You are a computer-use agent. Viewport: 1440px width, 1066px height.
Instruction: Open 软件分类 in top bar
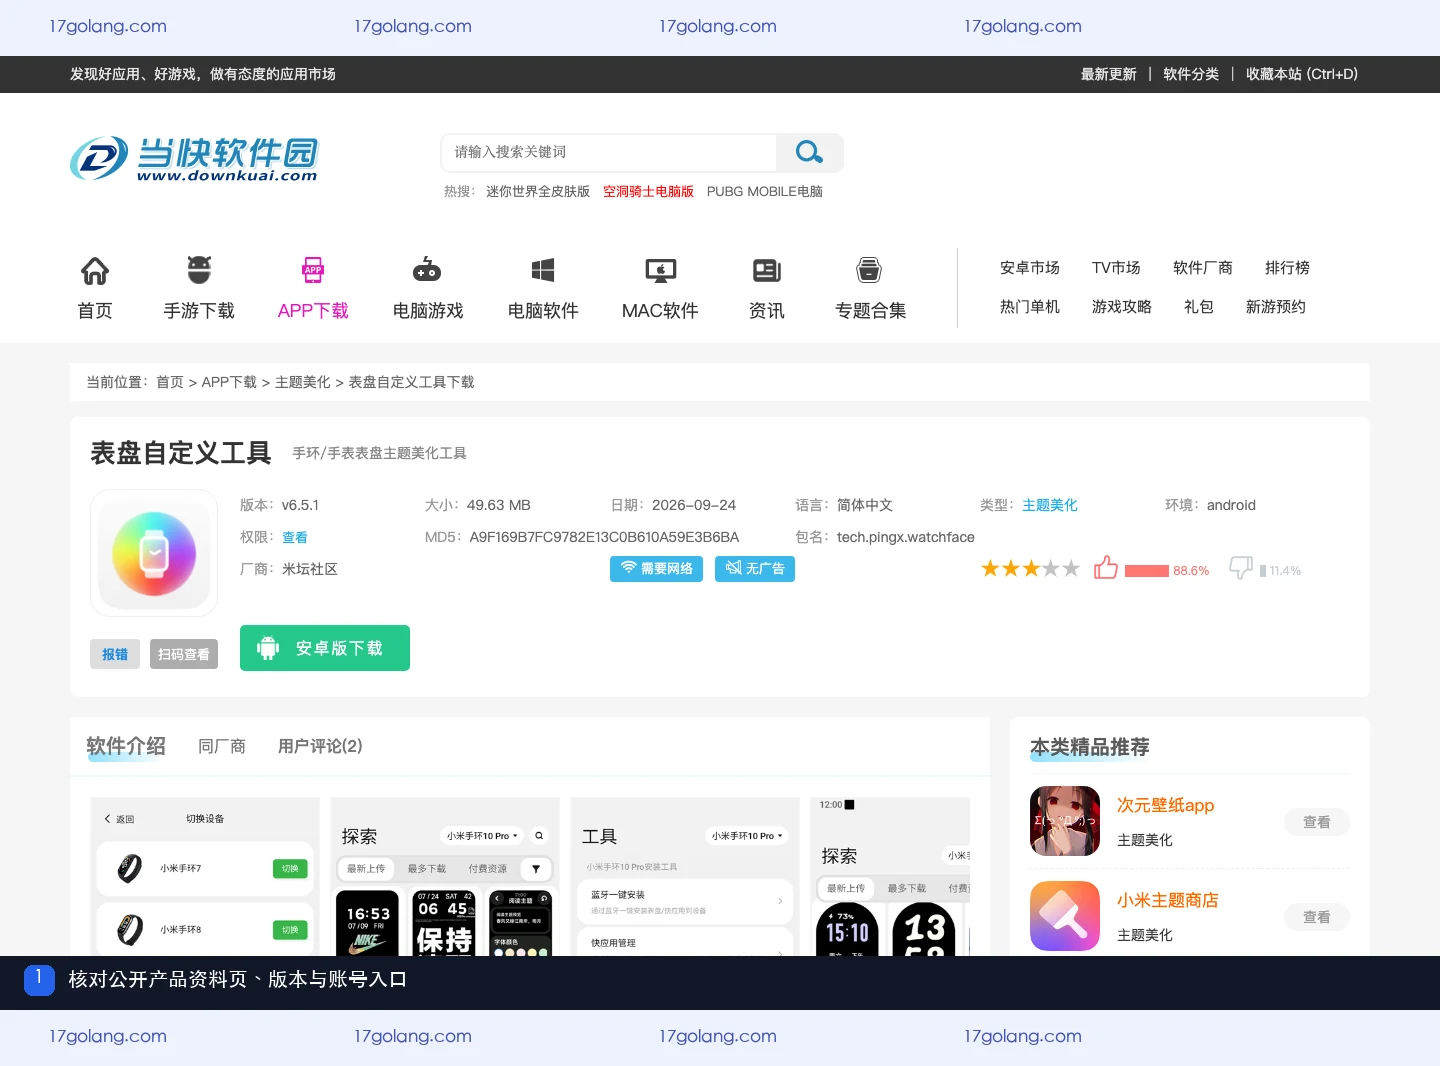(x=1191, y=74)
